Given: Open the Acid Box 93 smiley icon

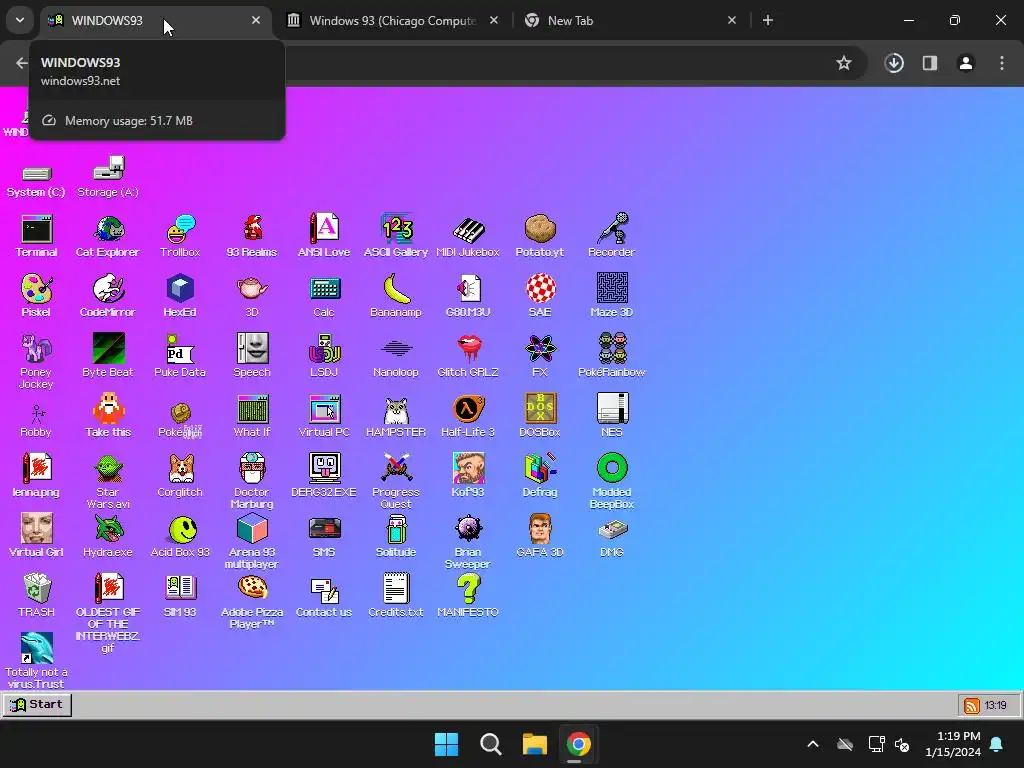Looking at the screenshot, I should [x=180, y=536].
